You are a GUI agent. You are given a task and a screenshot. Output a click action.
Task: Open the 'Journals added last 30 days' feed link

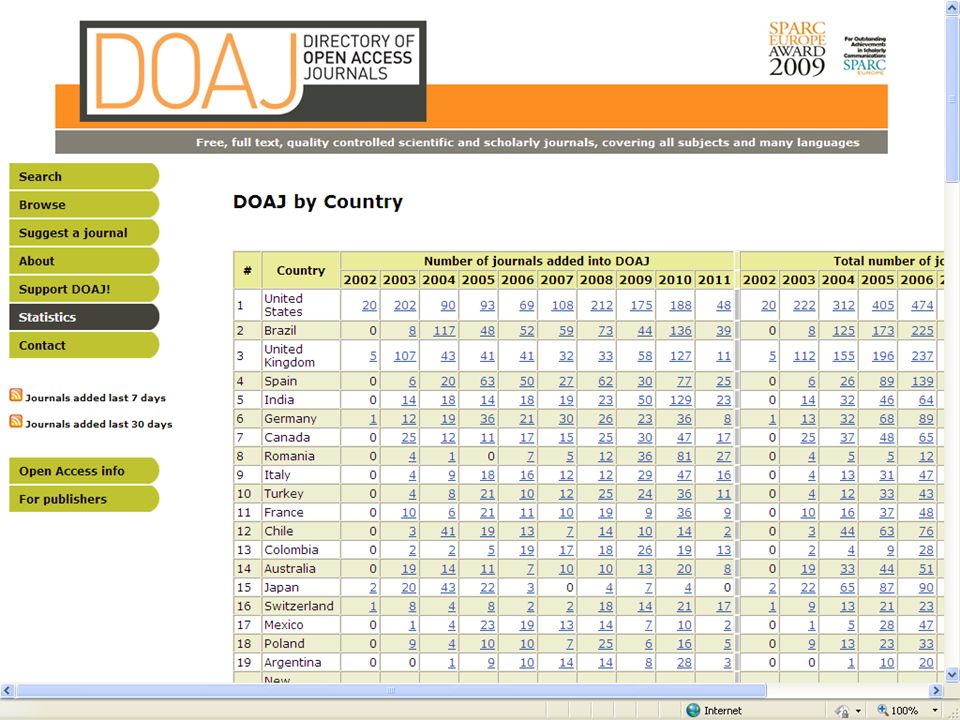tap(99, 424)
